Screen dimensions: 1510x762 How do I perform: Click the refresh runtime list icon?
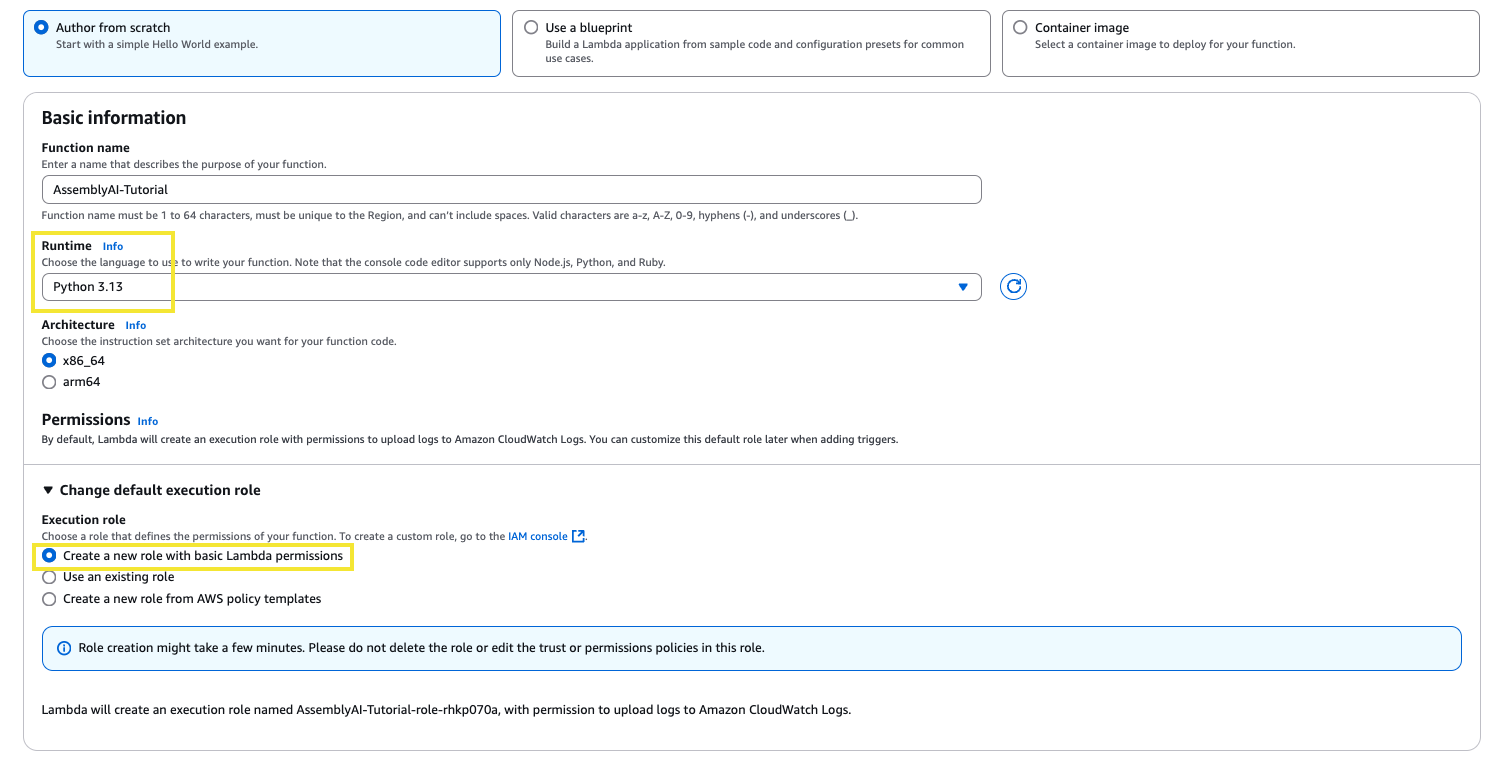coord(1013,287)
